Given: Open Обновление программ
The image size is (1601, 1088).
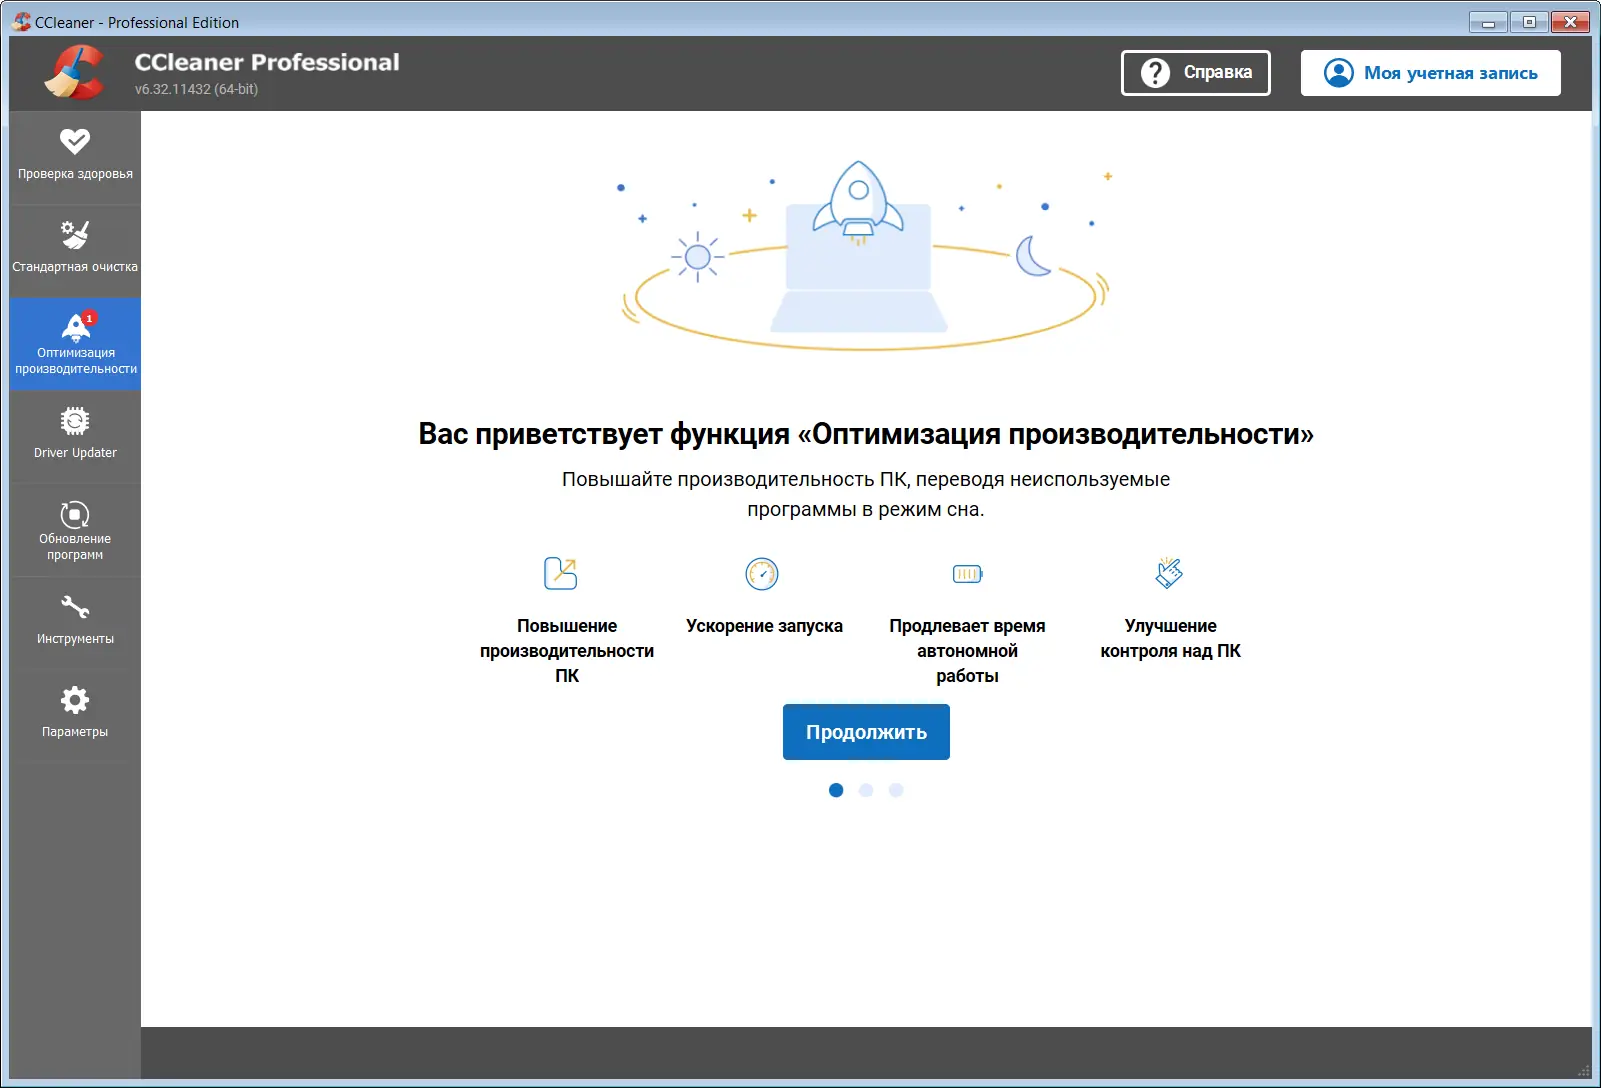Looking at the screenshot, I should [74, 530].
